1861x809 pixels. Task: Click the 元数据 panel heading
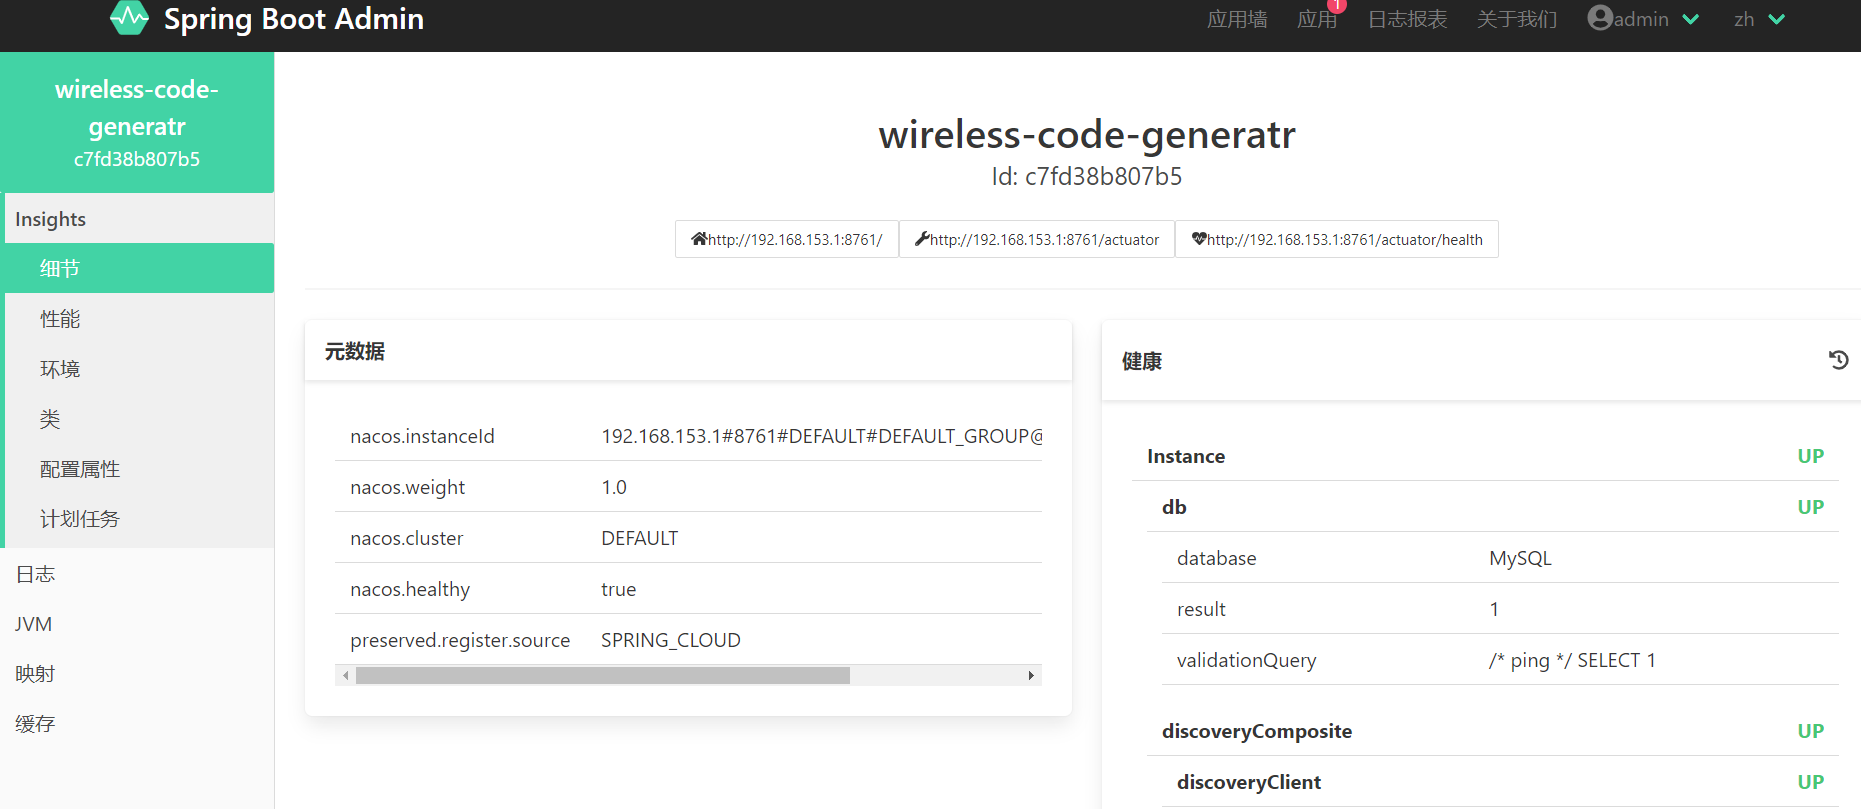(355, 351)
